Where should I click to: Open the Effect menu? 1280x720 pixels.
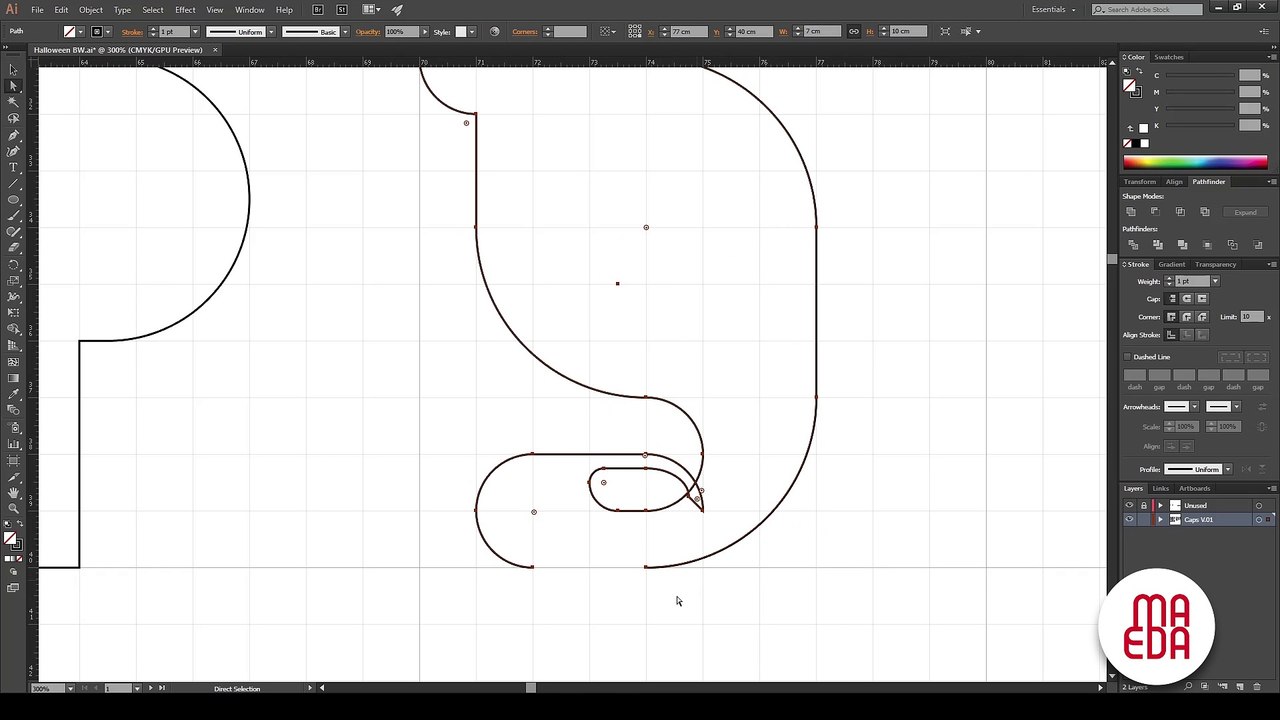click(185, 10)
